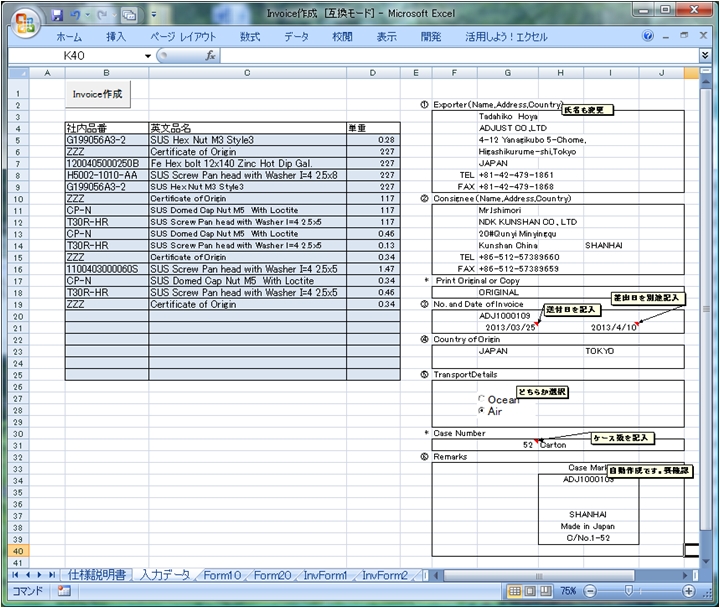Screen dimensions: 720x608
Task: Select the date cell 2013/4/10
Action: tap(611, 327)
